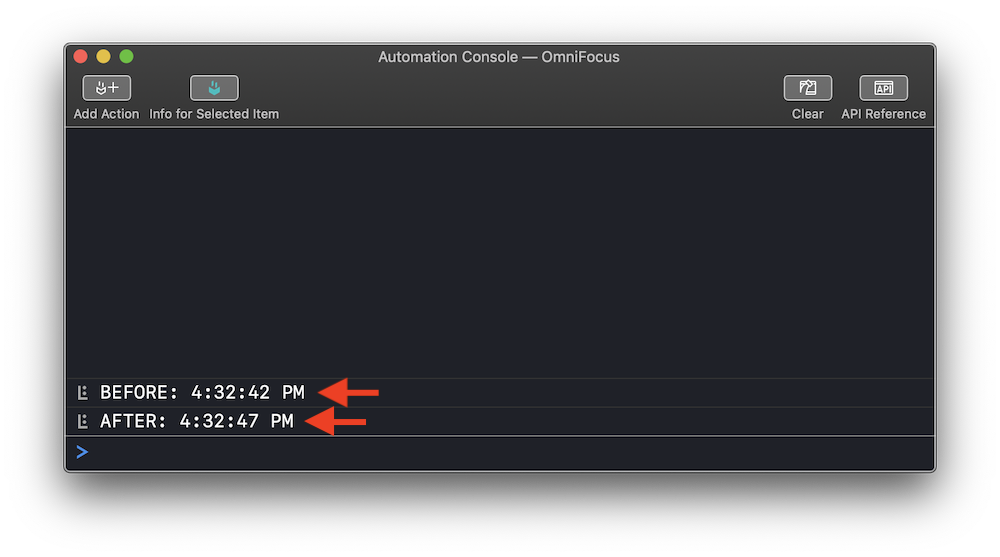Clear the console using the Clear icon
The height and width of the screenshot is (557, 1000).
[x=807, y=88]
